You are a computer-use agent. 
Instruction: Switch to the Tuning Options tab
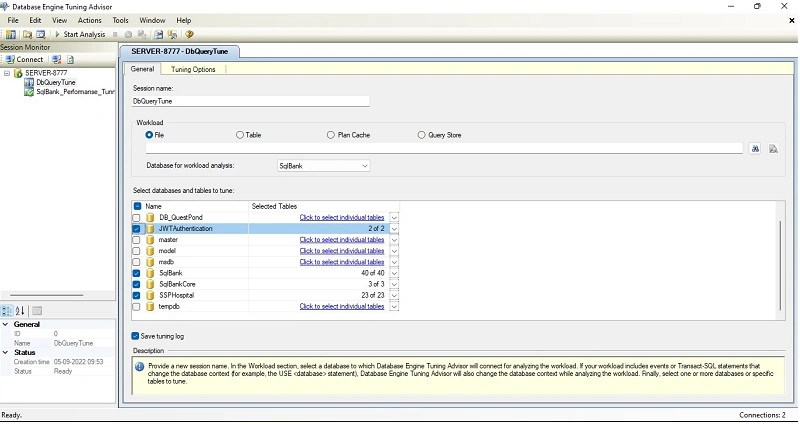tap(193, 69)
